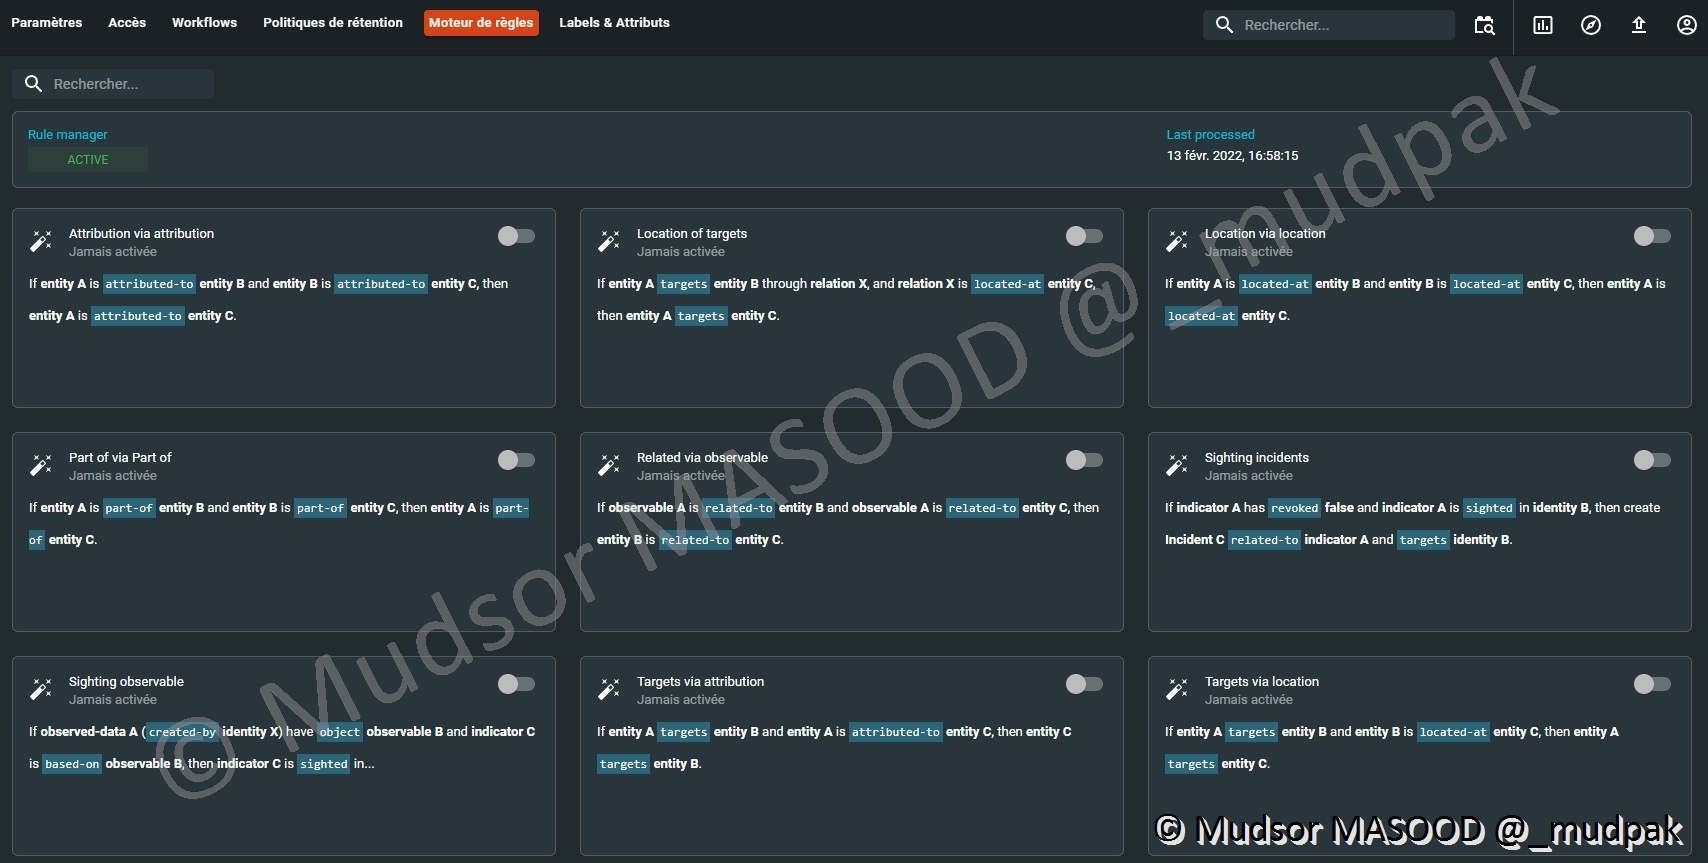Open the user profile account icon
1708x863 pixels.
(1686, 25)
